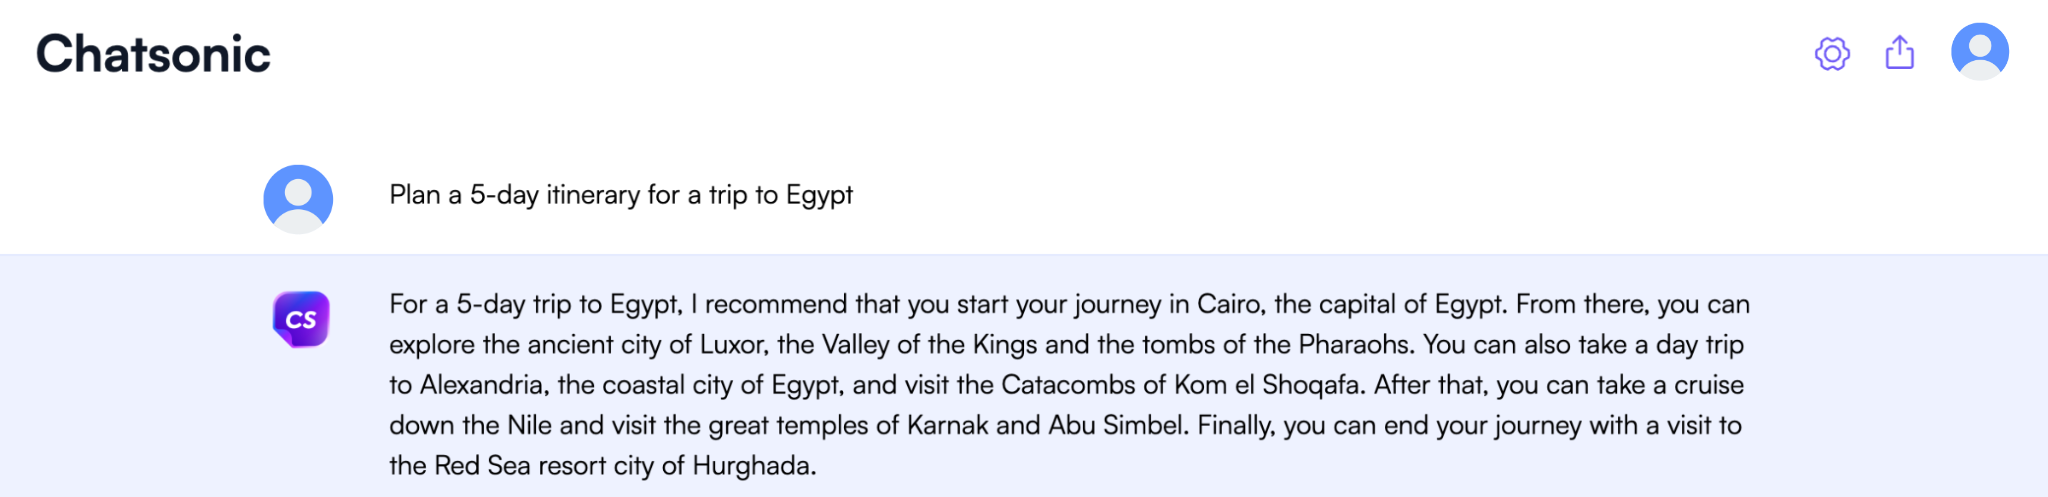Click the word "Hurghada" in the response
The image size is (2048, 497).
752,466
